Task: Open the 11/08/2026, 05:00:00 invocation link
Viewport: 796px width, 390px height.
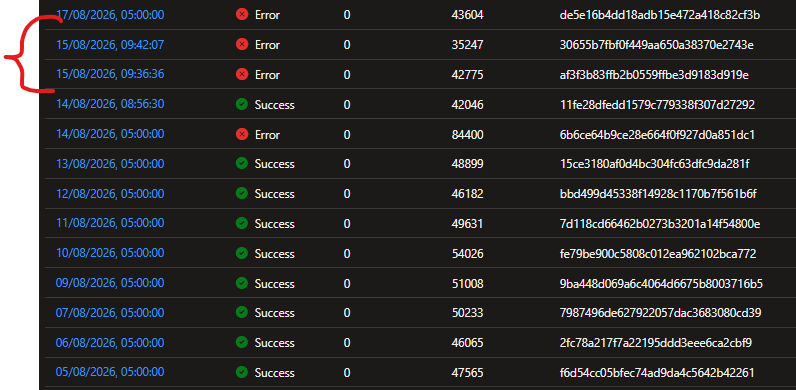Action: point(110,223)
